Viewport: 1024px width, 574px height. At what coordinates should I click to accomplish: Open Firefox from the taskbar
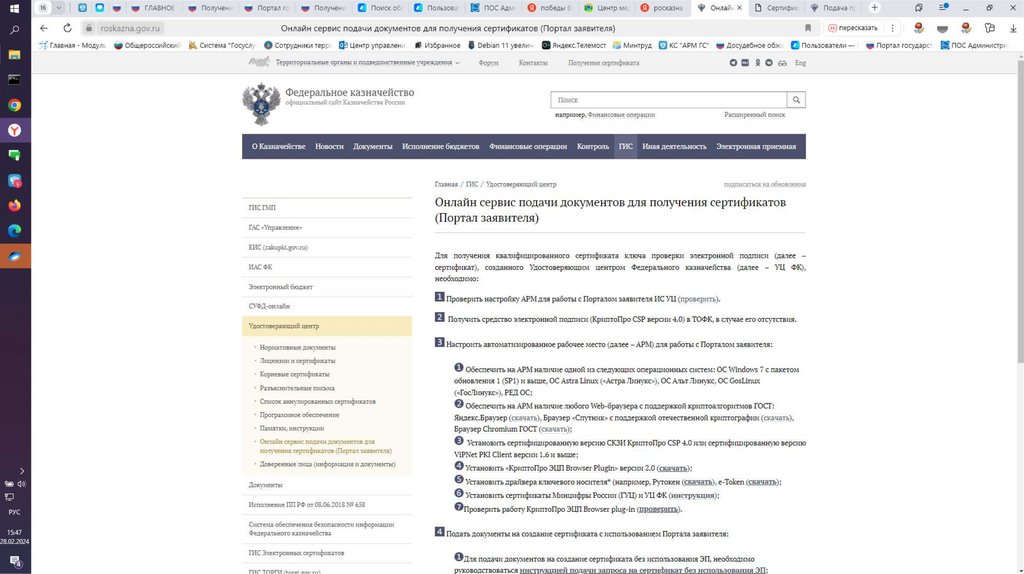[x=14, y=206]
